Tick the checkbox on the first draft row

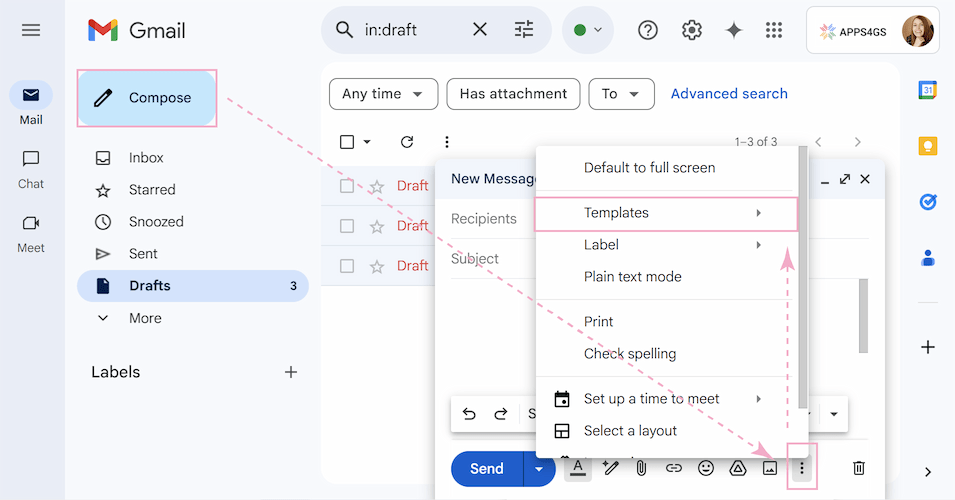[347, 186]
